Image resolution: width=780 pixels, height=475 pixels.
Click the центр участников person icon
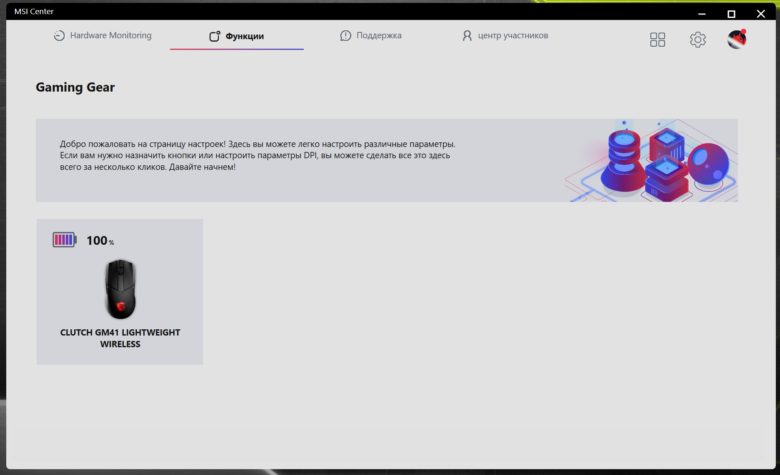click(x=467, y=35)
